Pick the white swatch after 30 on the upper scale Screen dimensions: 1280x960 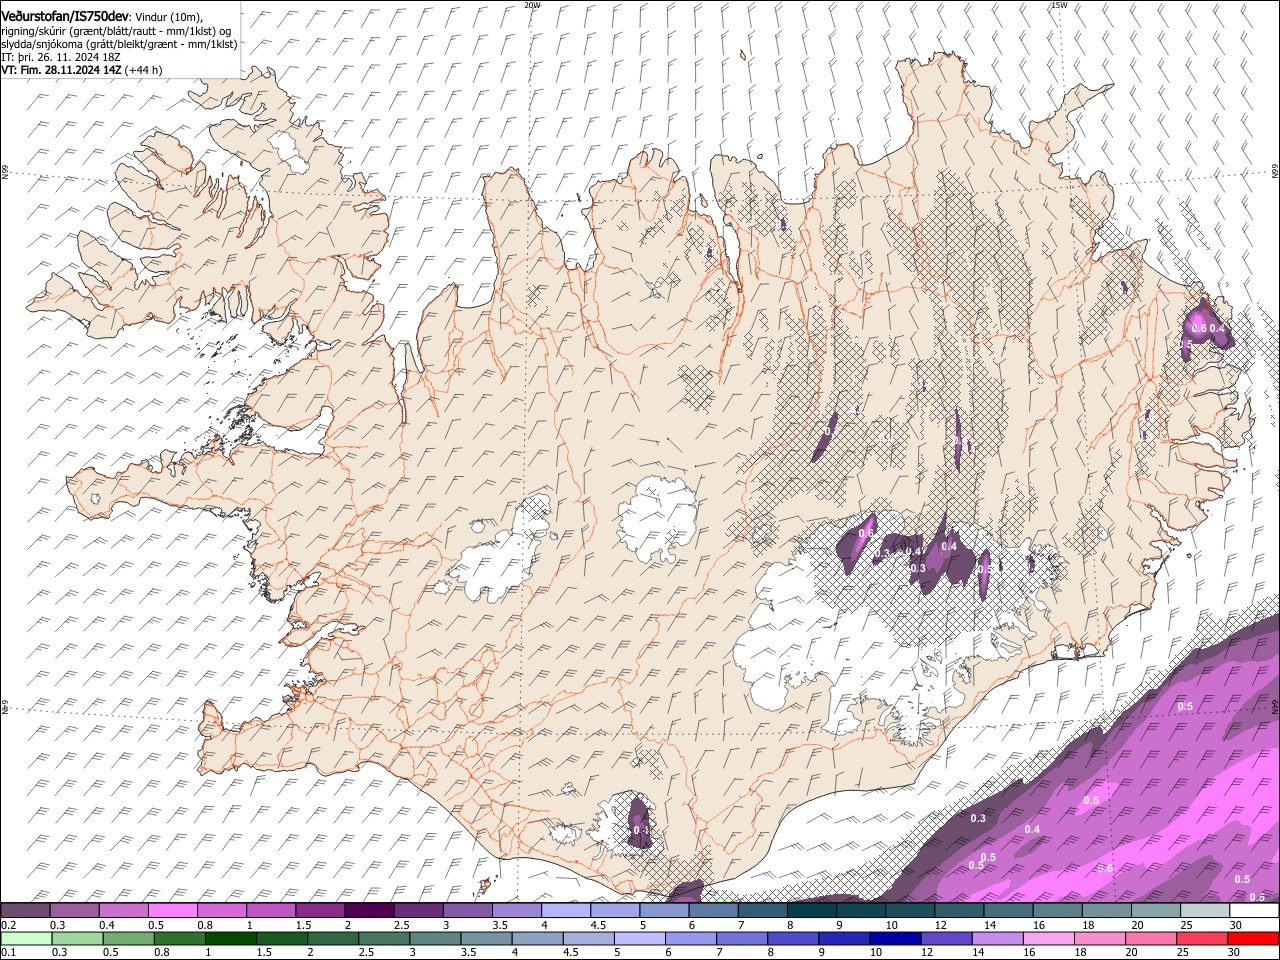click(1255, 910)
